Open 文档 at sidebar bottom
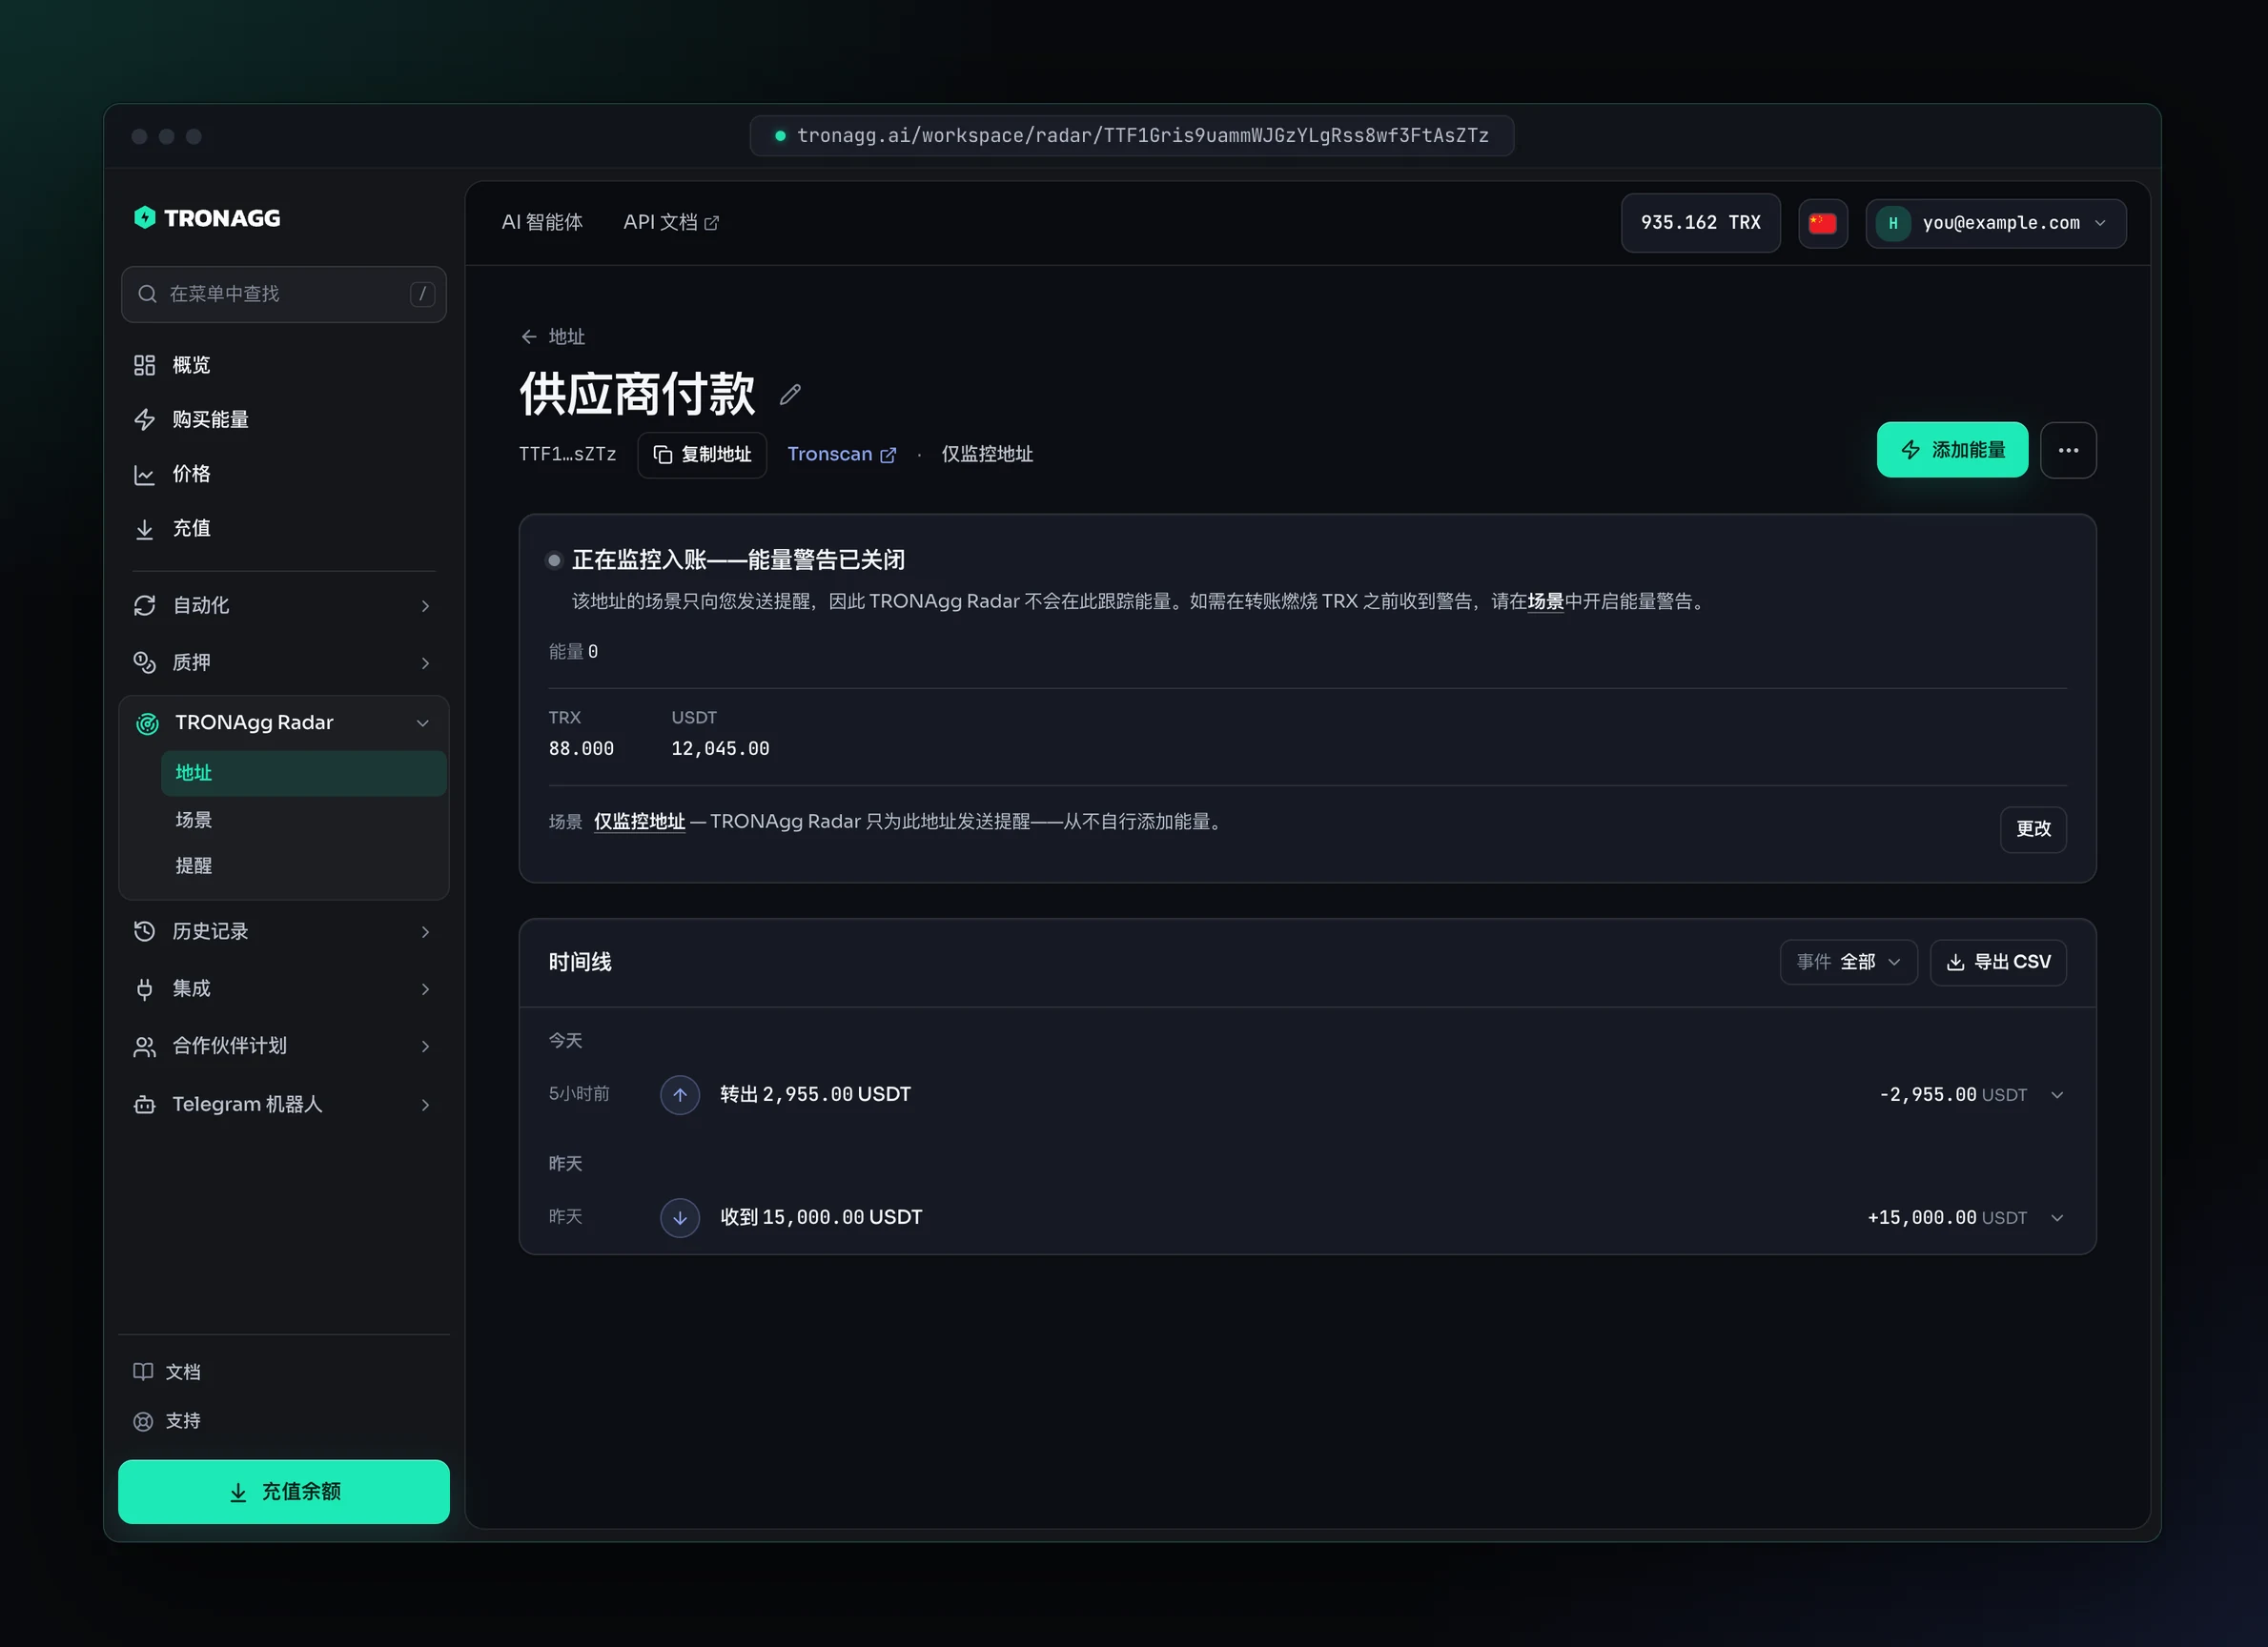2268x1647 pixels. click(x=168, y=1372)
